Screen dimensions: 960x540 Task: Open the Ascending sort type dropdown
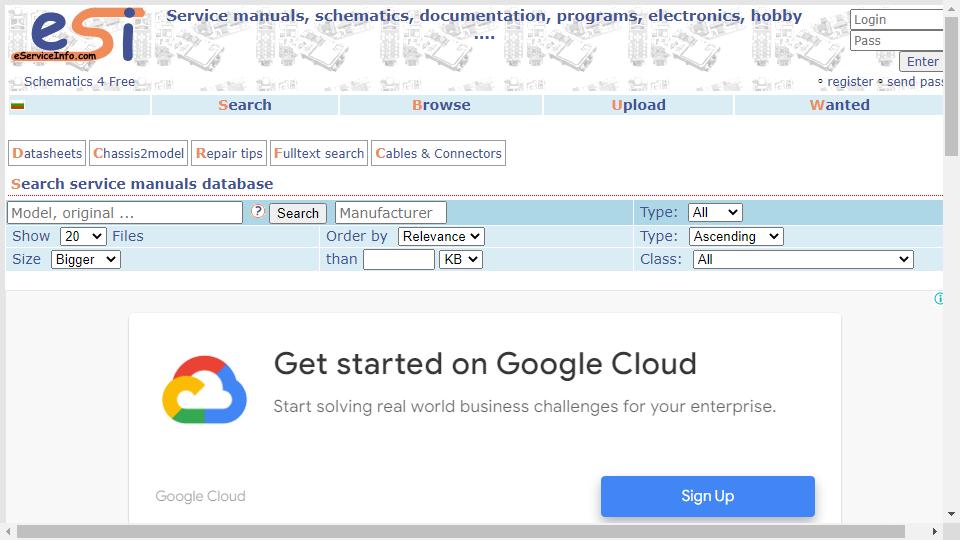tap(736, 236)
